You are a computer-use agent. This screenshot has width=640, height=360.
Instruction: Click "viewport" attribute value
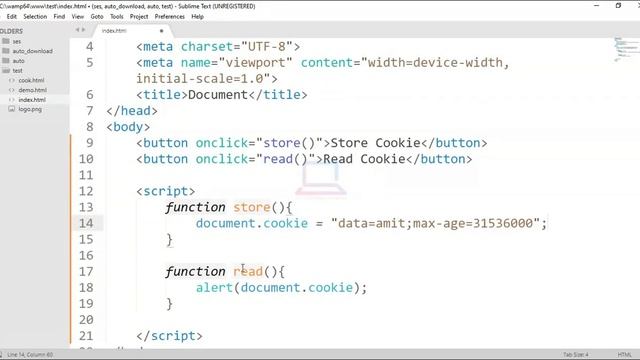[256, 63]
